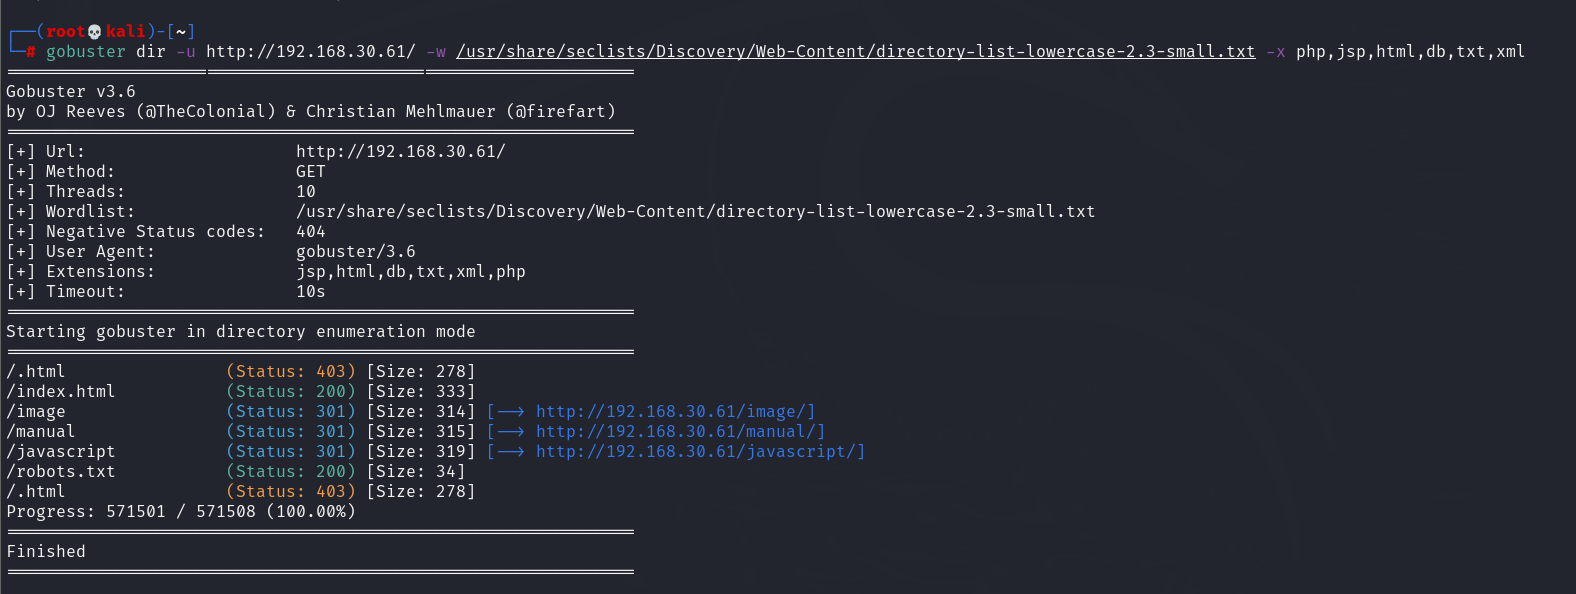Image resolution: width=1576 pixels, height=594 pixels.
Task: Click the first Status: 403 label
Action: 291,371
